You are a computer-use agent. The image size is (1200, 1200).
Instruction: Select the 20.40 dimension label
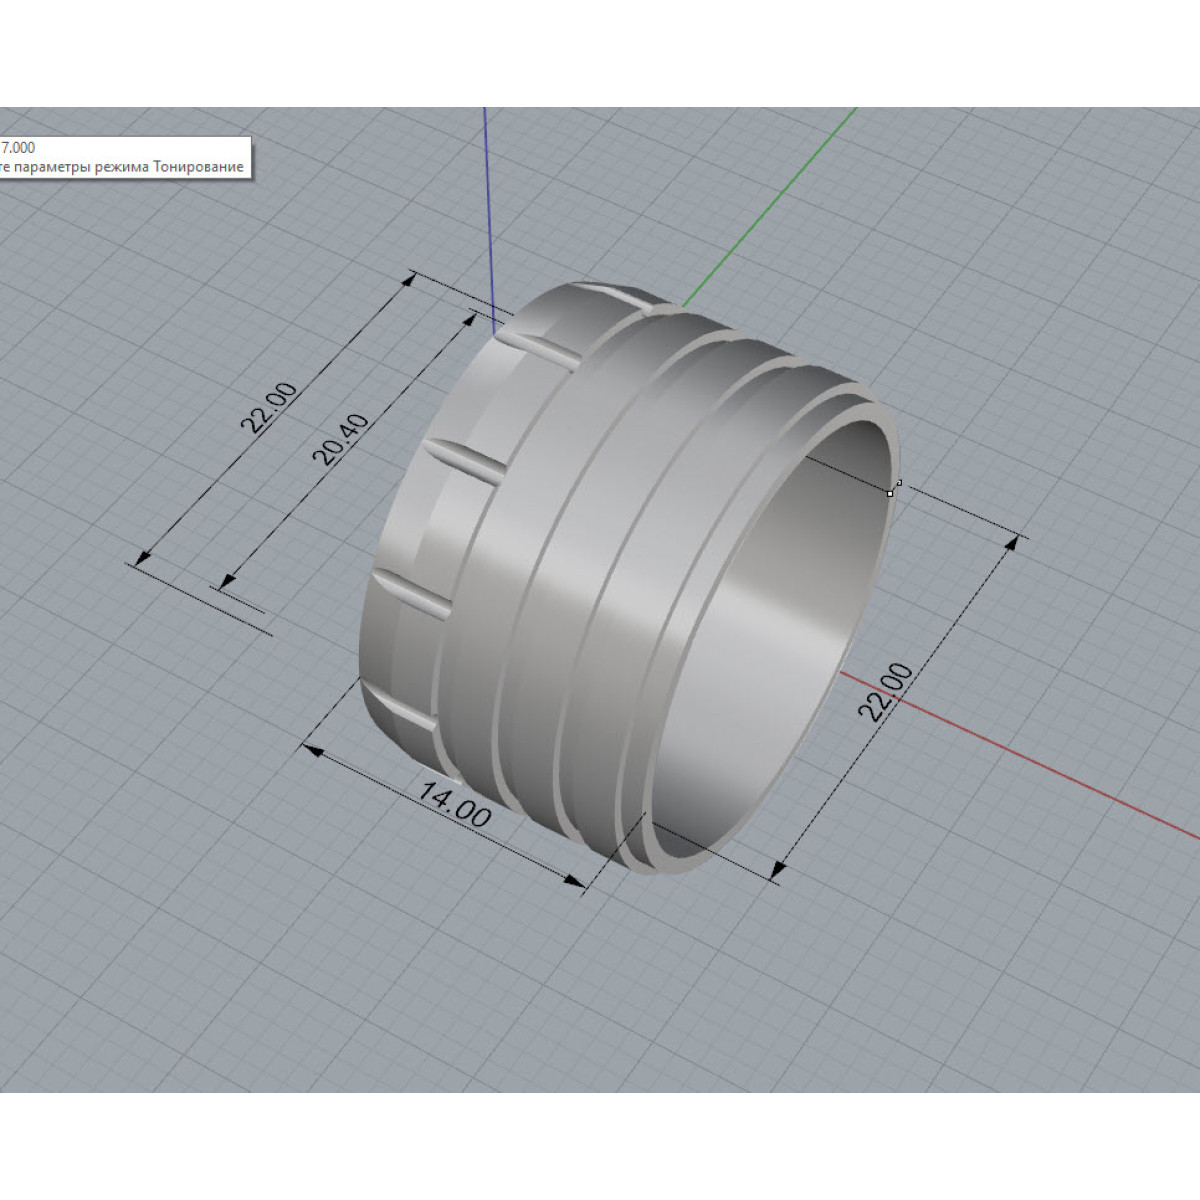click(x=341, y=440)
